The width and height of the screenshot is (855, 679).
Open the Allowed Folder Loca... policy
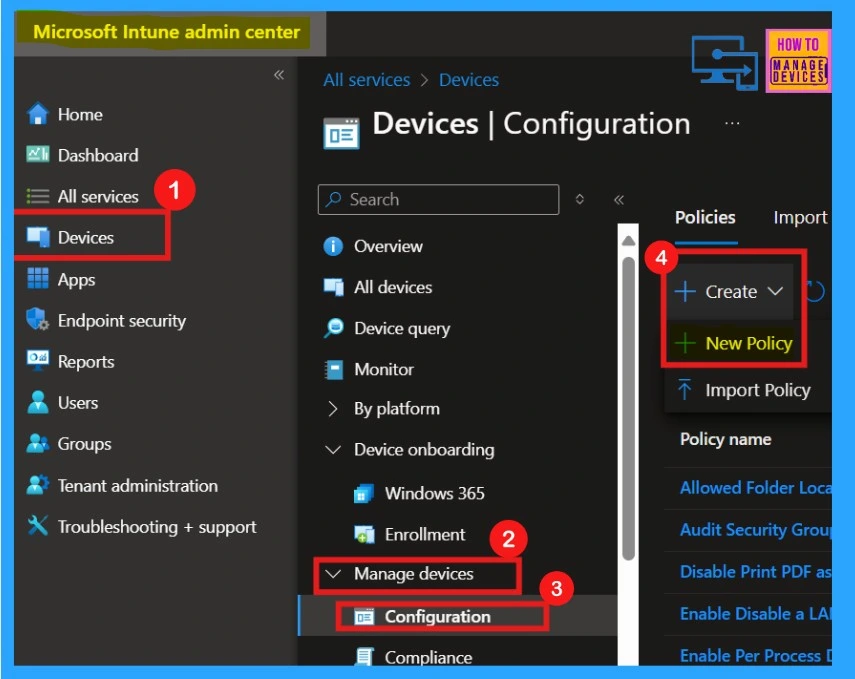pyautogui.click(x=755, y=487)
